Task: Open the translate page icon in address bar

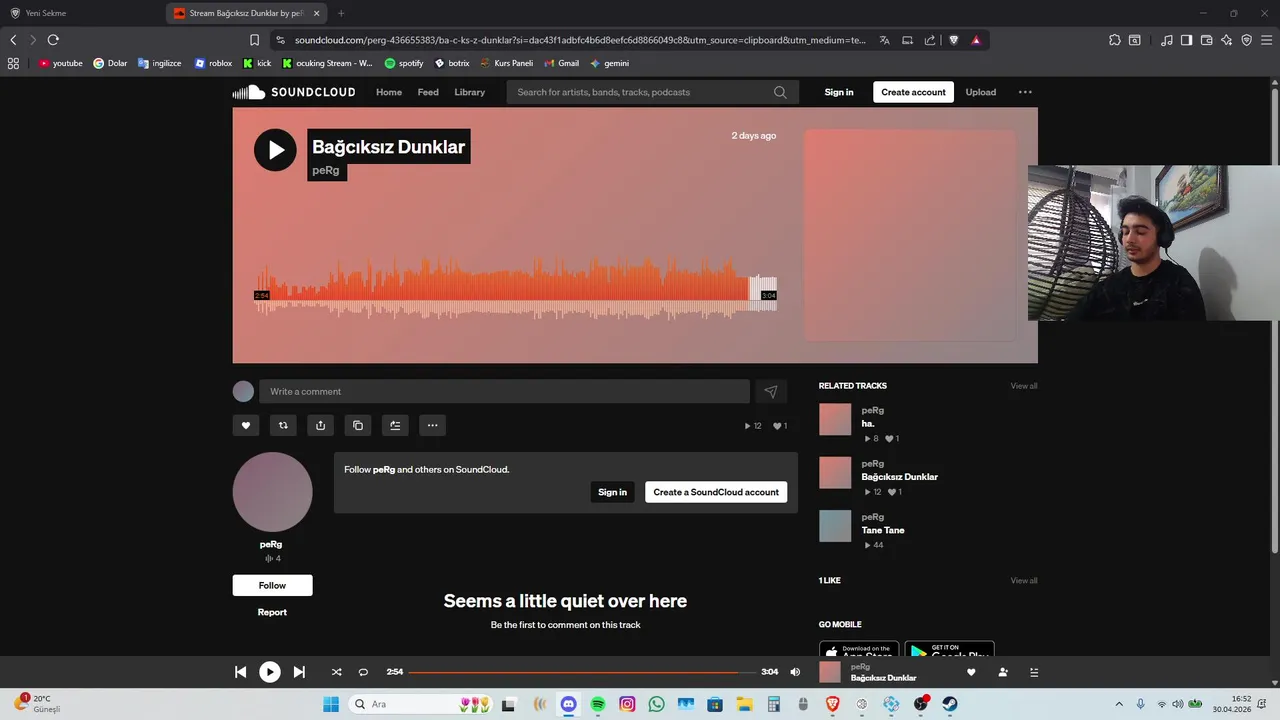Action: point(885,40)
